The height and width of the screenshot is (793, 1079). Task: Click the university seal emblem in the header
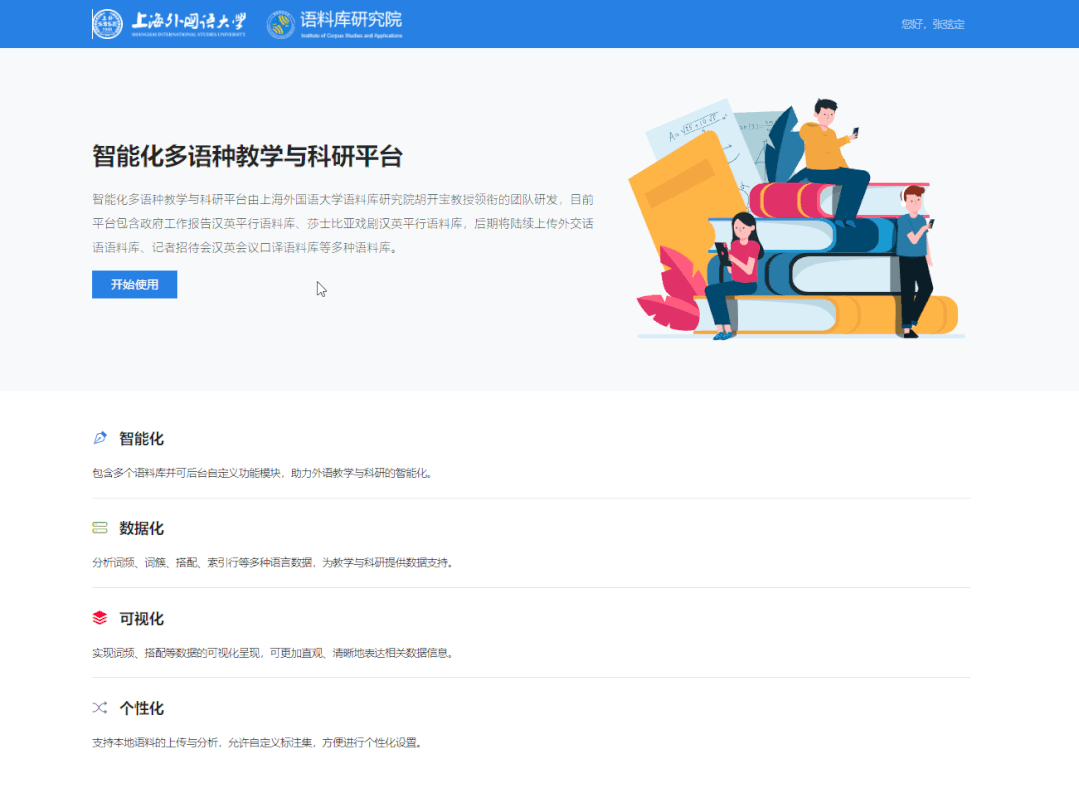click(x=107, y=22)
